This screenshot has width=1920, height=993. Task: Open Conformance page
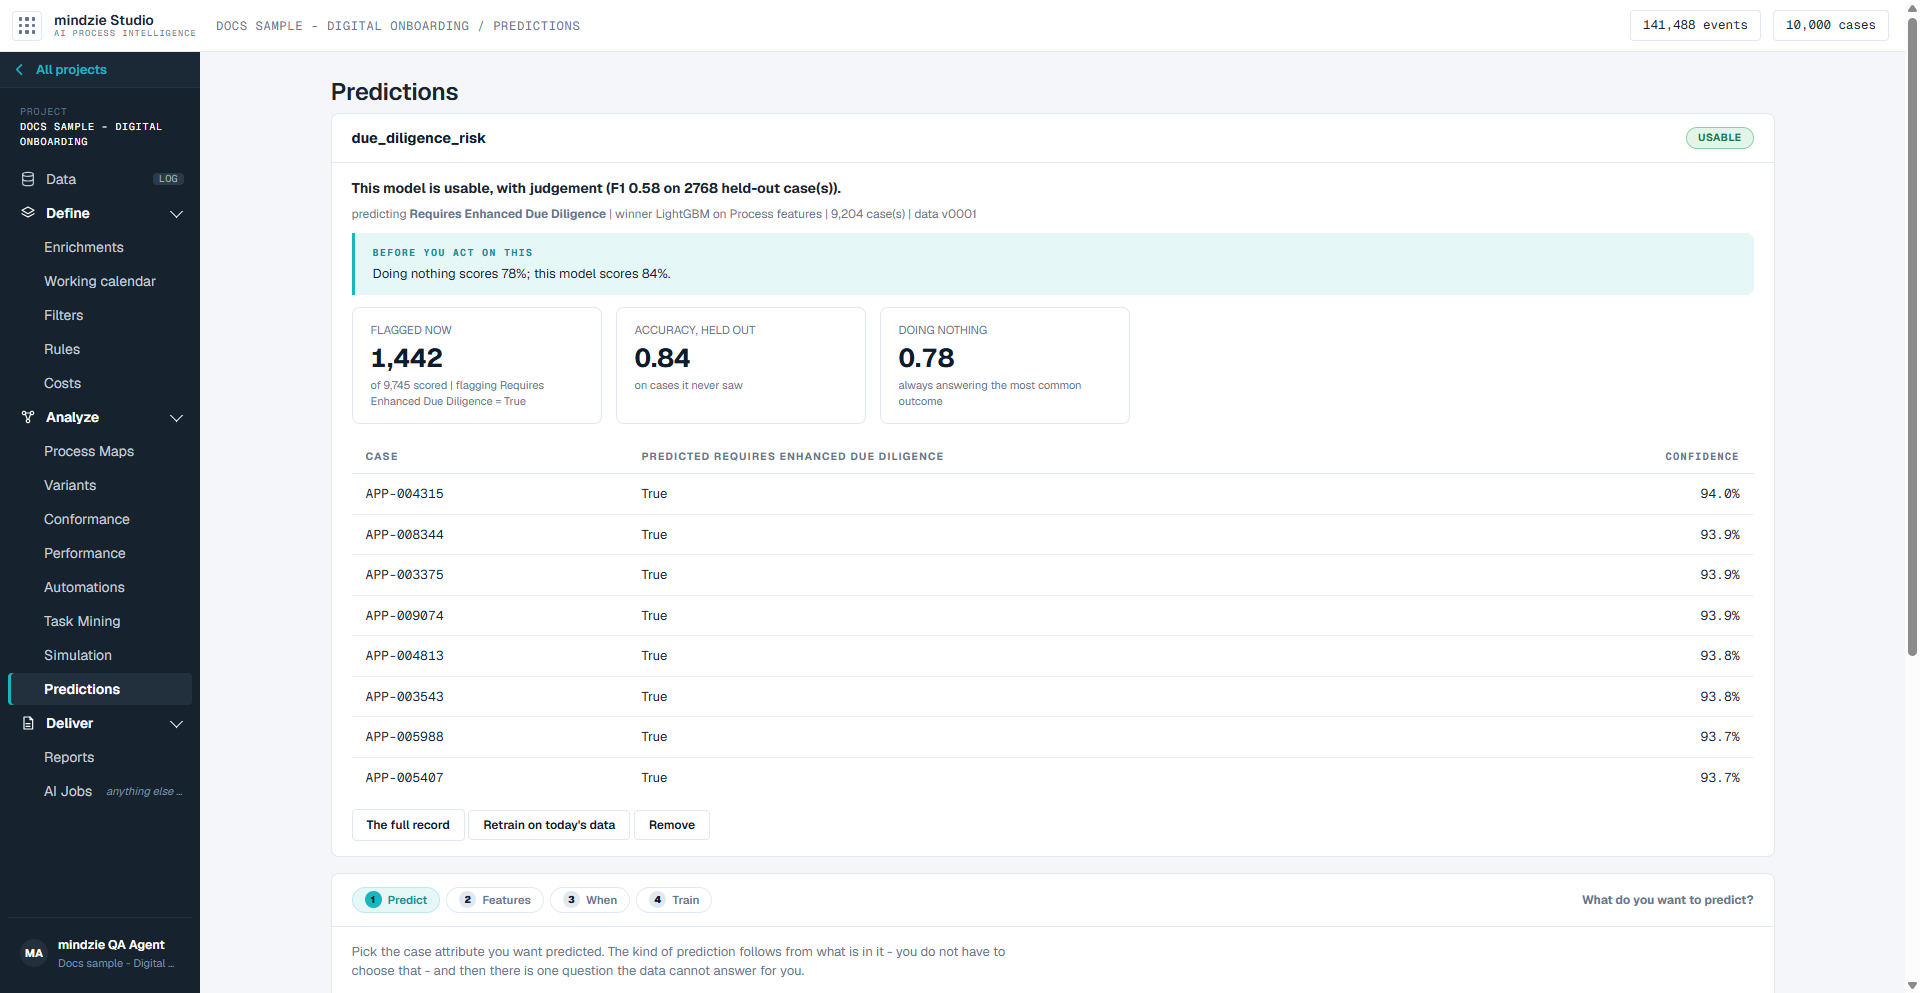pos(87,519)
